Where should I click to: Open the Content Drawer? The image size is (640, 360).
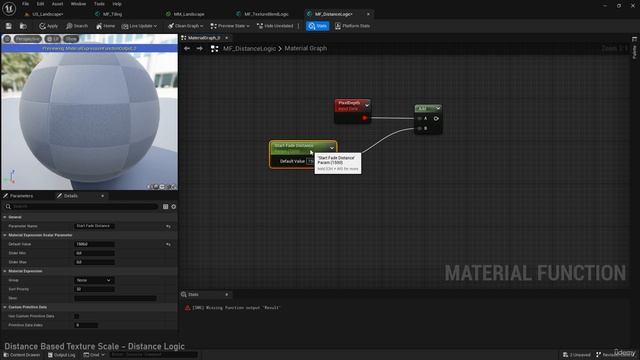click(x=22, y=355)
